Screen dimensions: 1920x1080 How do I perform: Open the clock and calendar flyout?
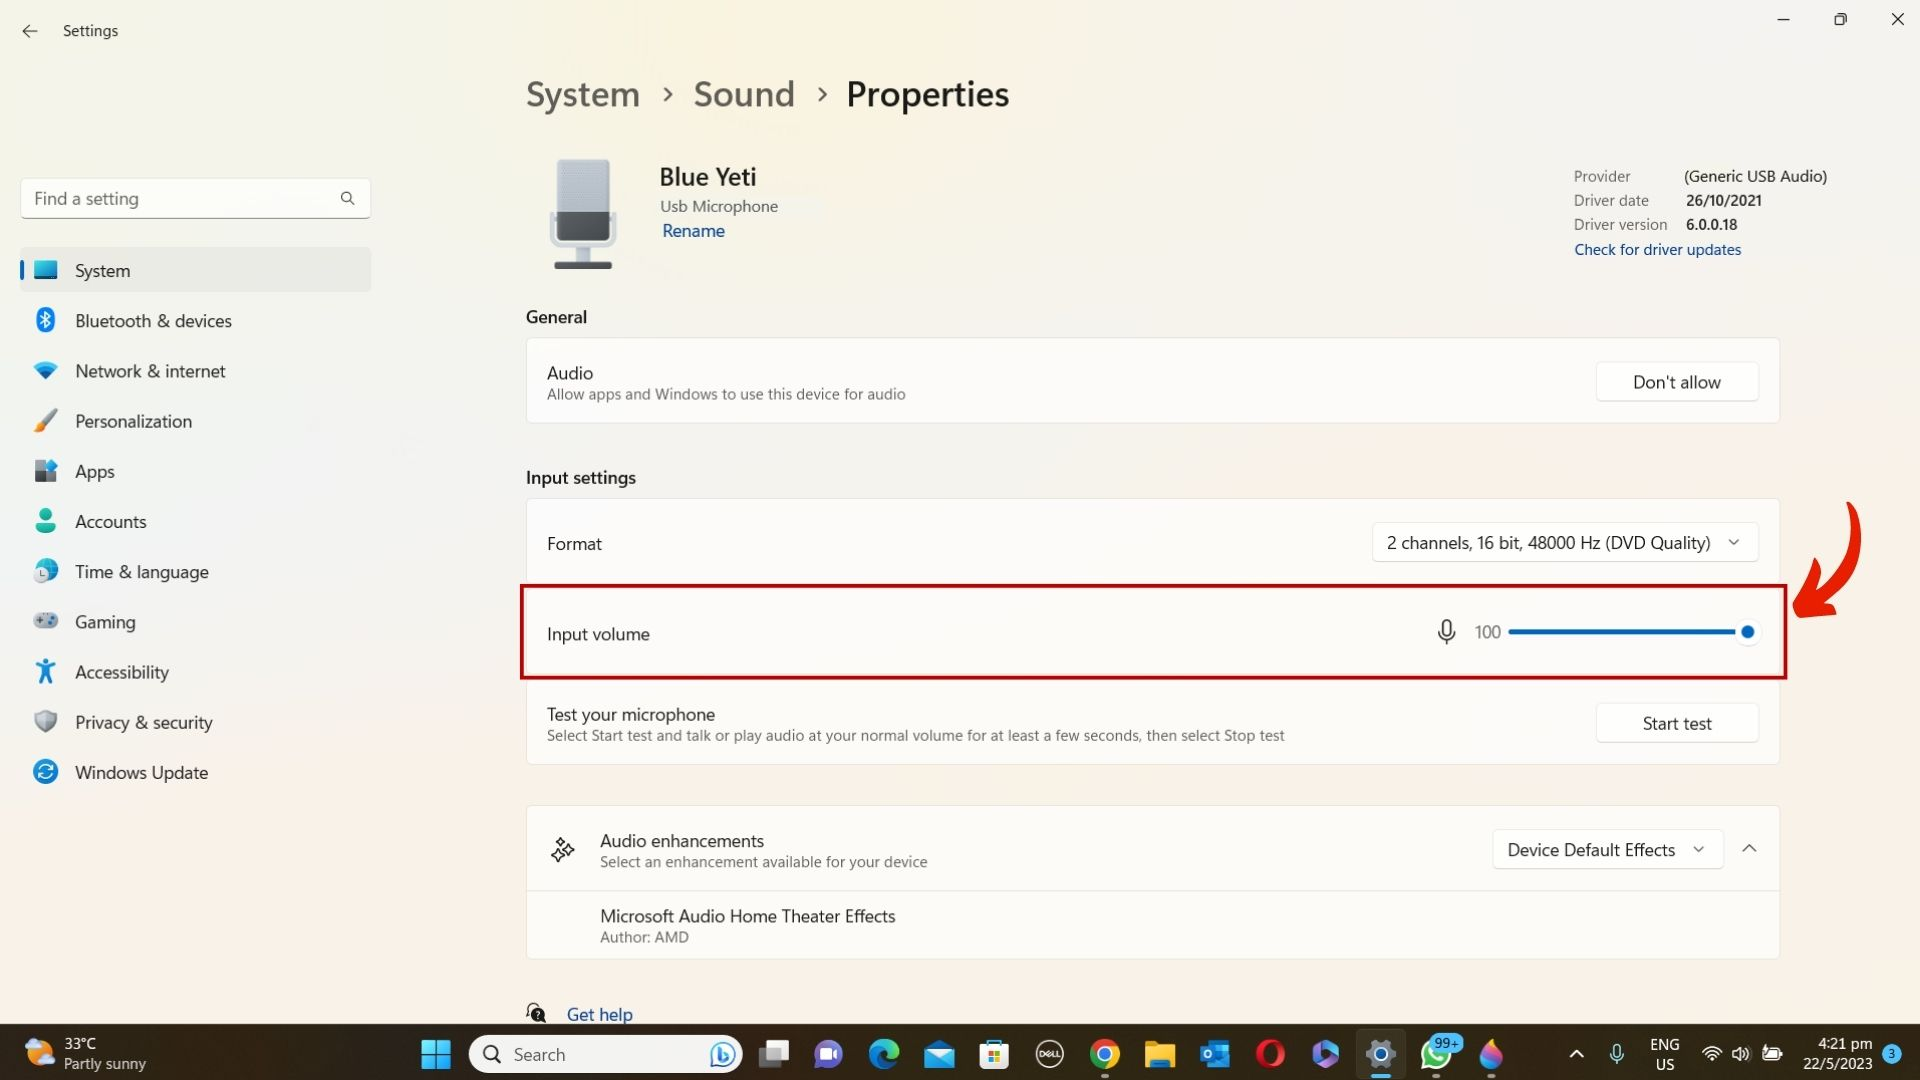(x=1838, y=1054)
